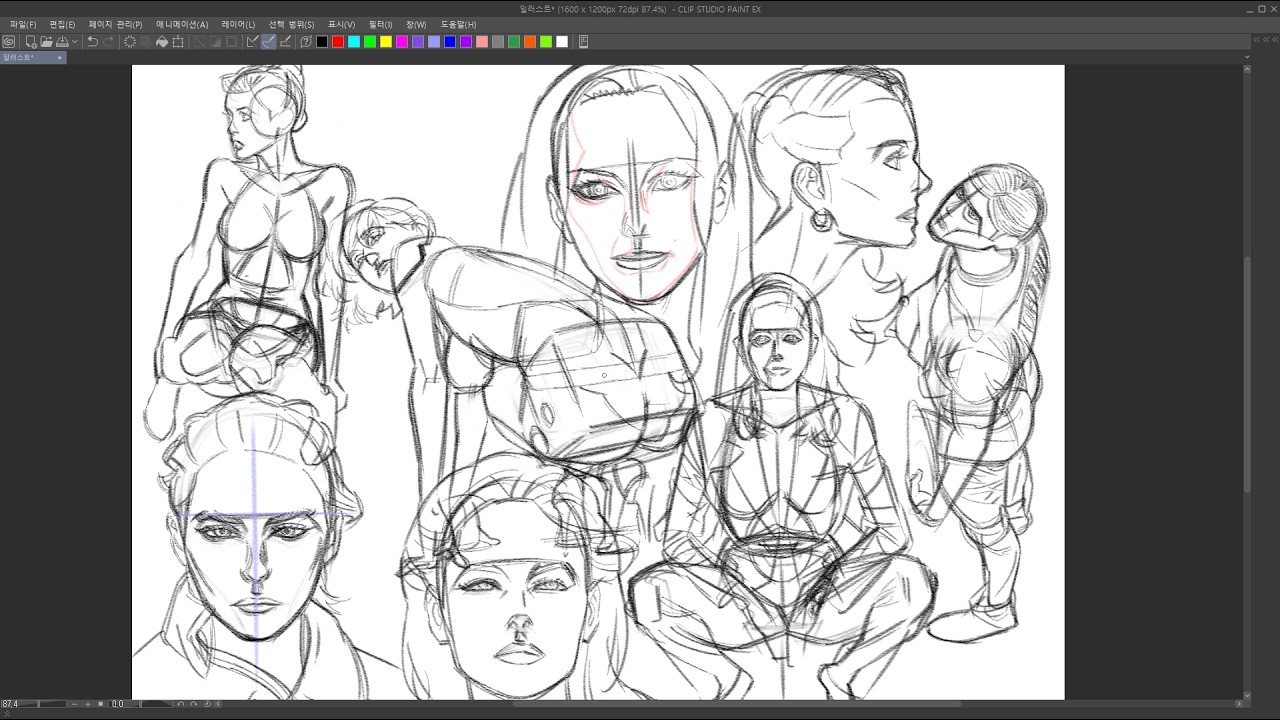Pick the pink color swatch

point(482,42)
